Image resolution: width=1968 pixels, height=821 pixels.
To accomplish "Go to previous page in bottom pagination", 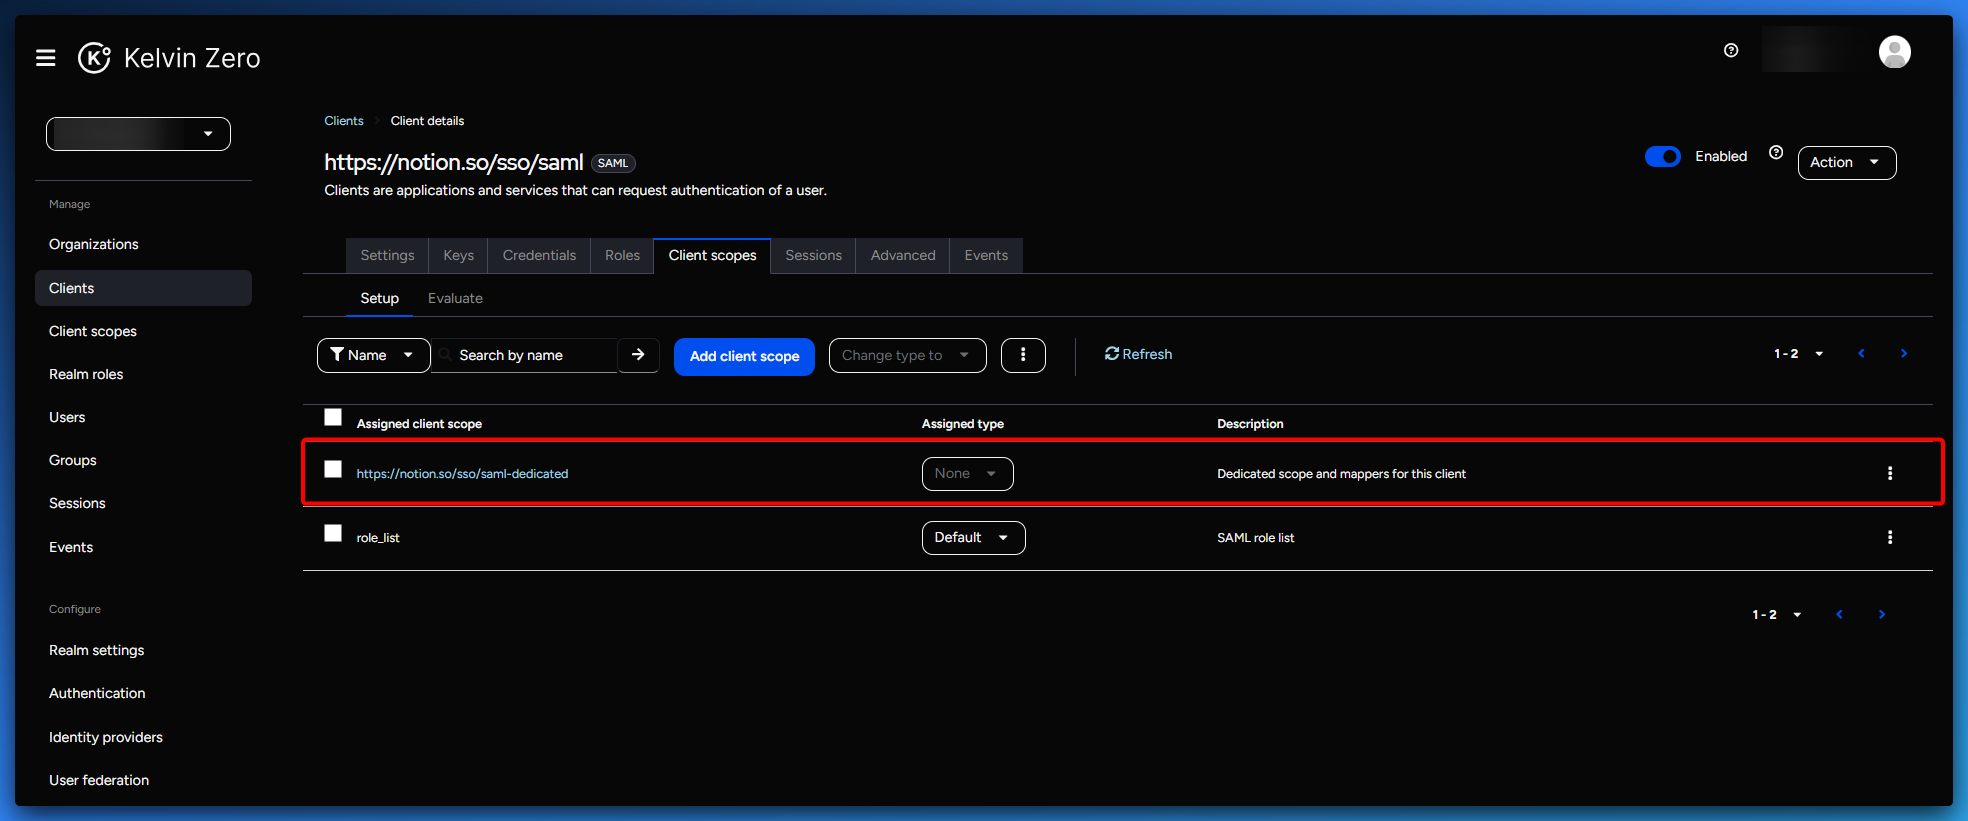I will 1839,614.
